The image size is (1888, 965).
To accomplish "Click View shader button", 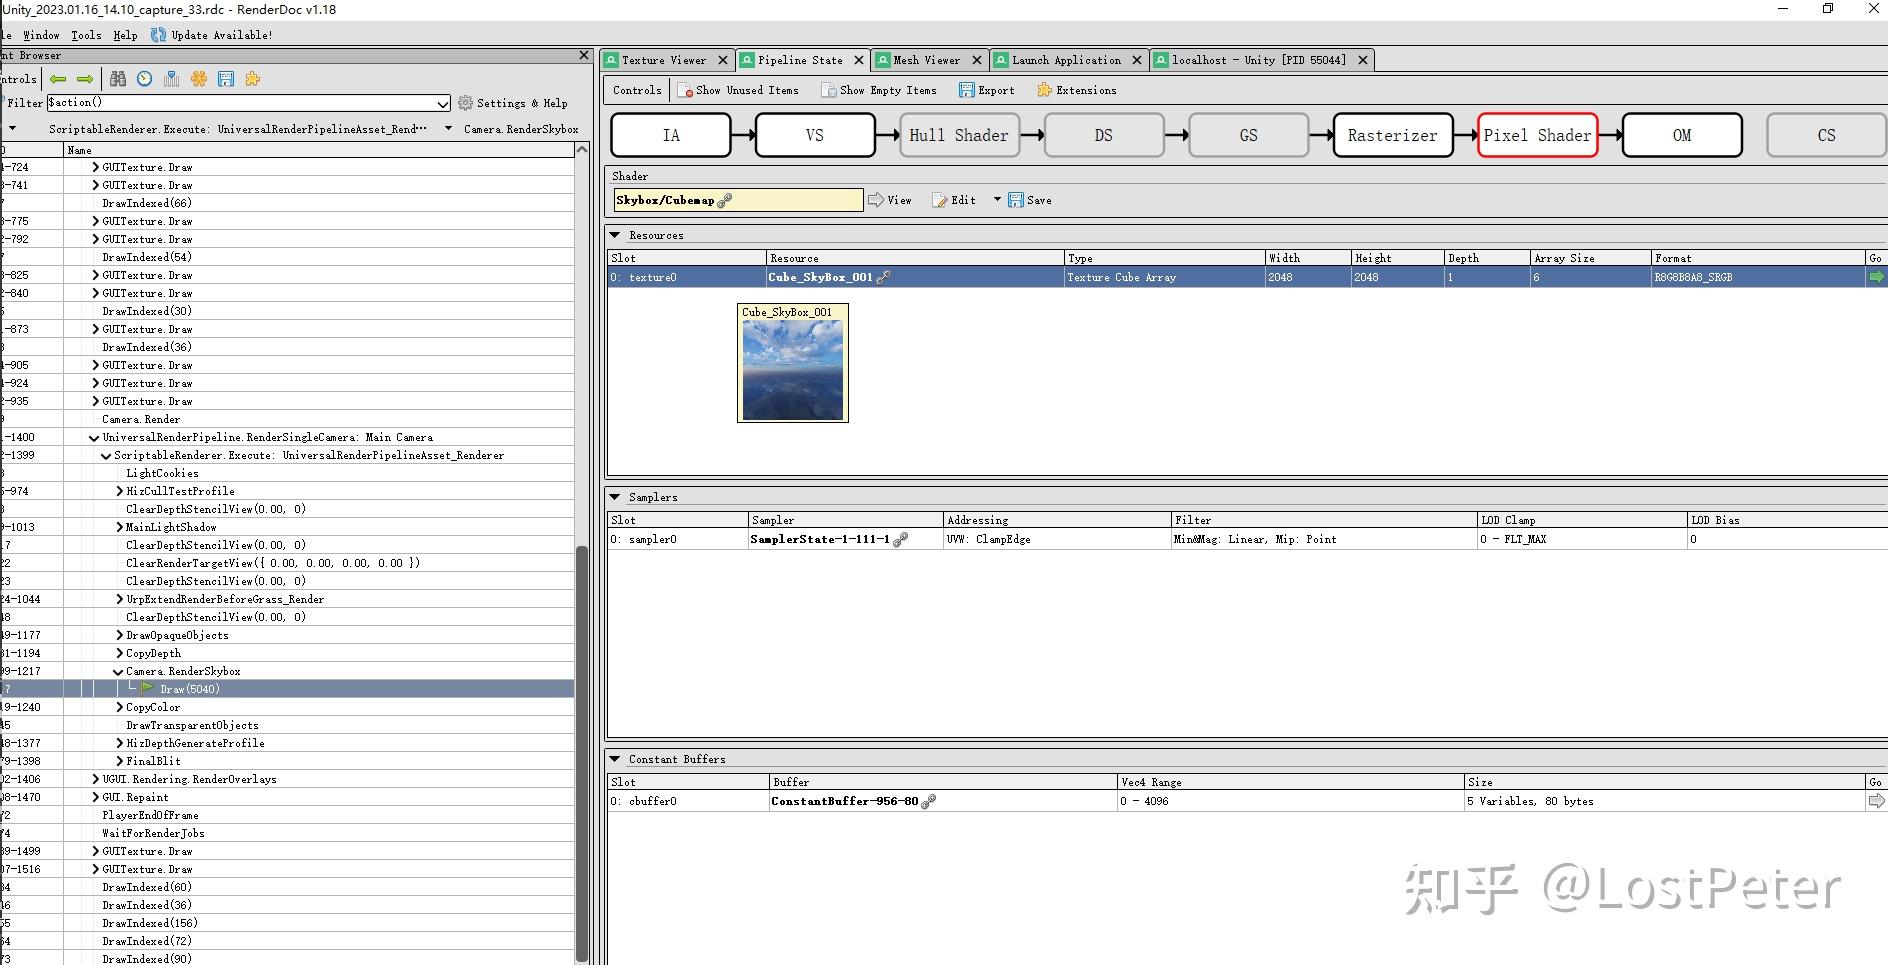I will [890, 200].
